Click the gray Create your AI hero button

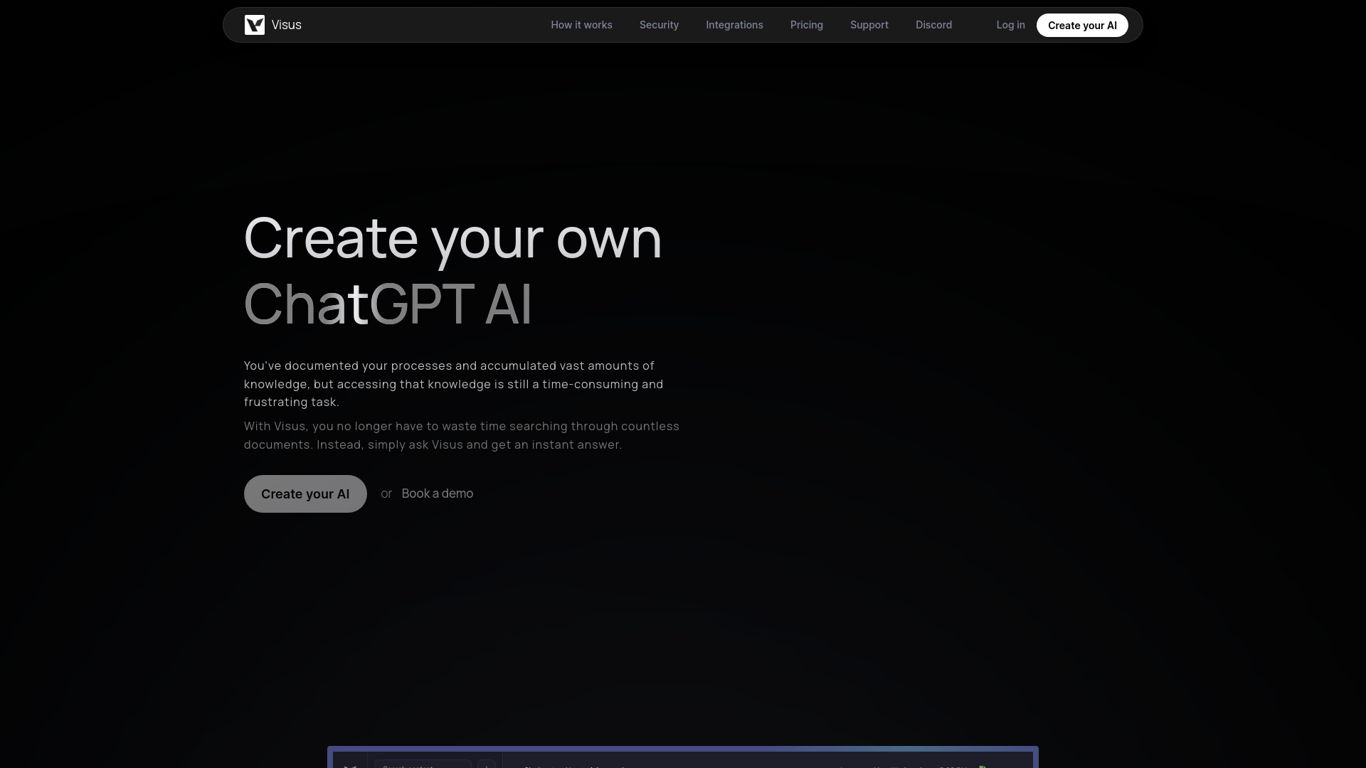click(305, 494)
